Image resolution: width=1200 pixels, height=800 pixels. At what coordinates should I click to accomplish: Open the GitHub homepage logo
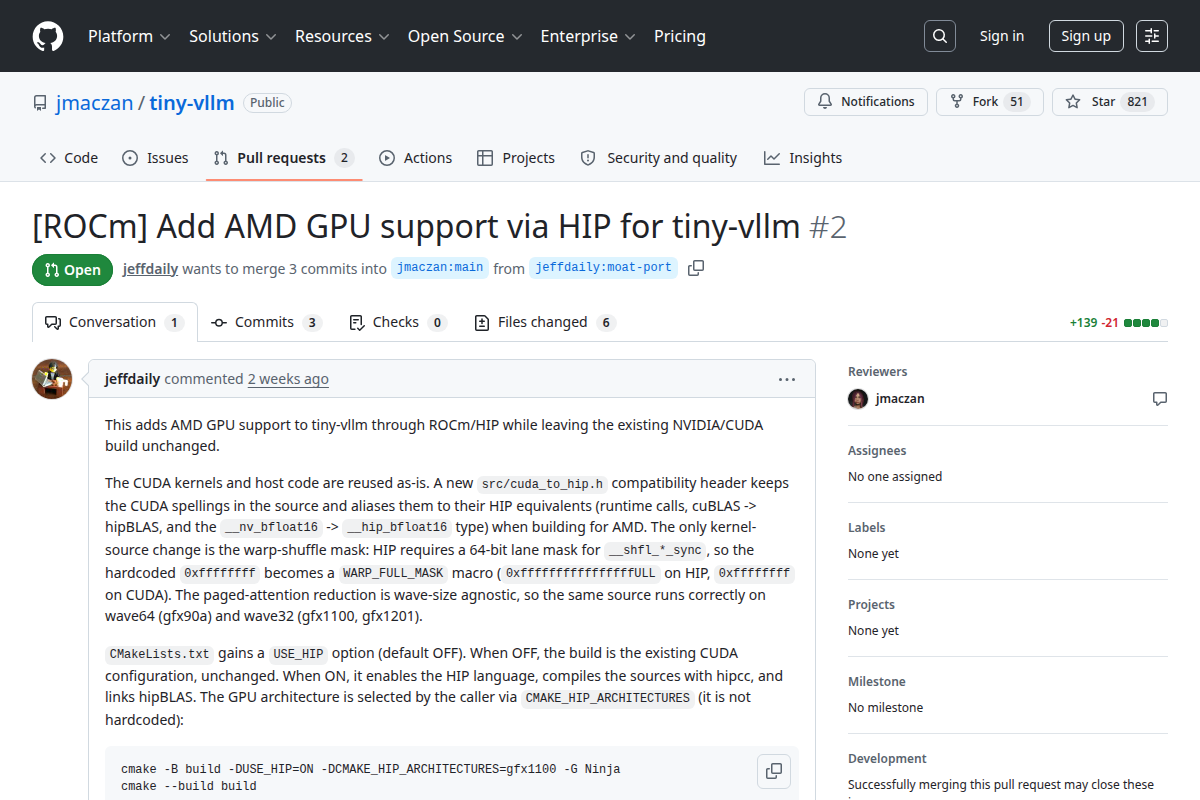point(48,36)
